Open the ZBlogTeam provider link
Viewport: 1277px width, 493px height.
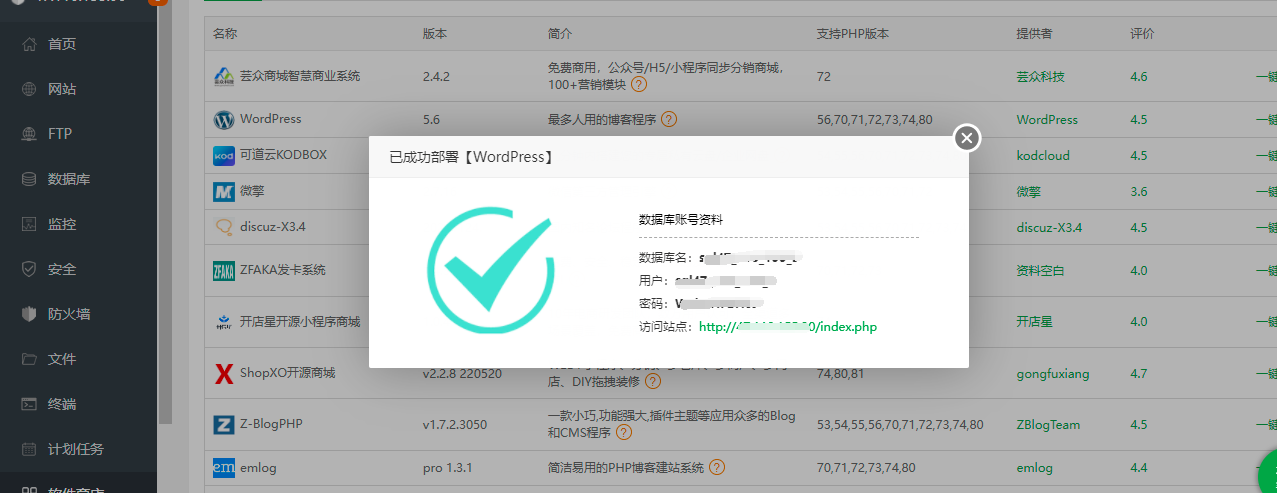tap(1048, 424)
